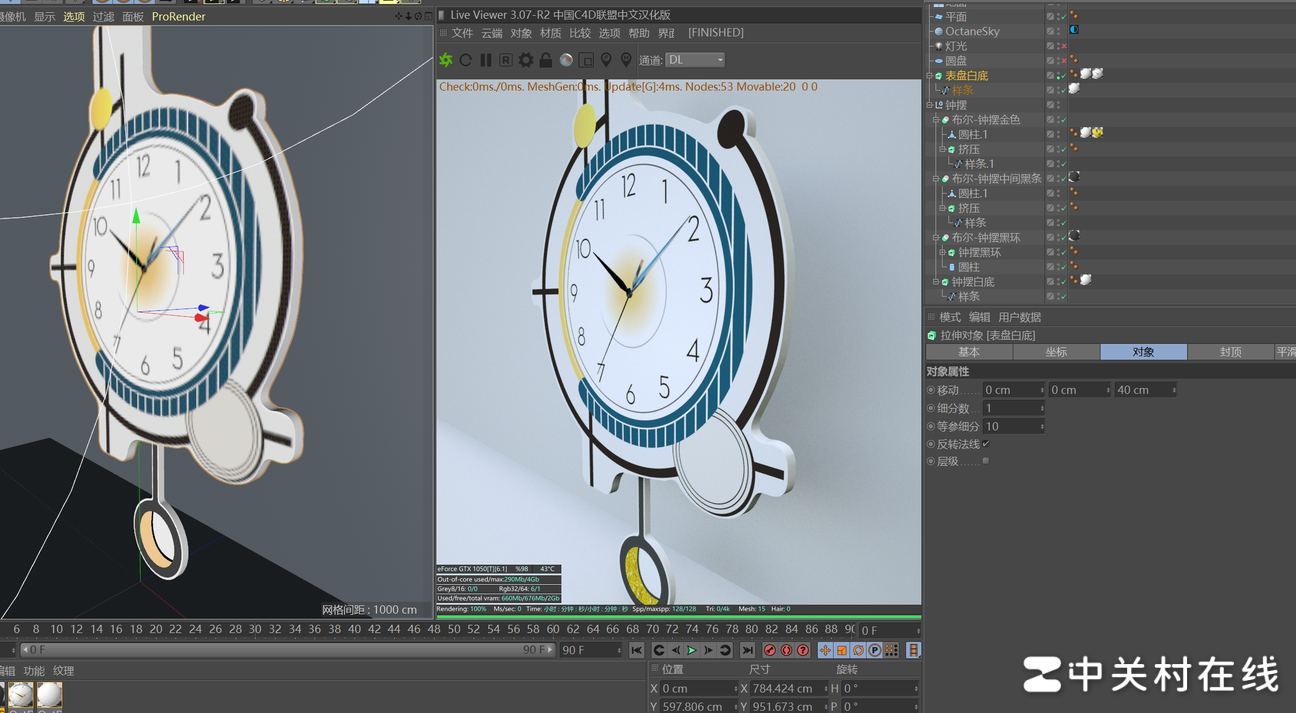This screenshot has width=1296, height=713.
Task: Open the 材质 menu in Live Viewer
Action: click(550, 33)
